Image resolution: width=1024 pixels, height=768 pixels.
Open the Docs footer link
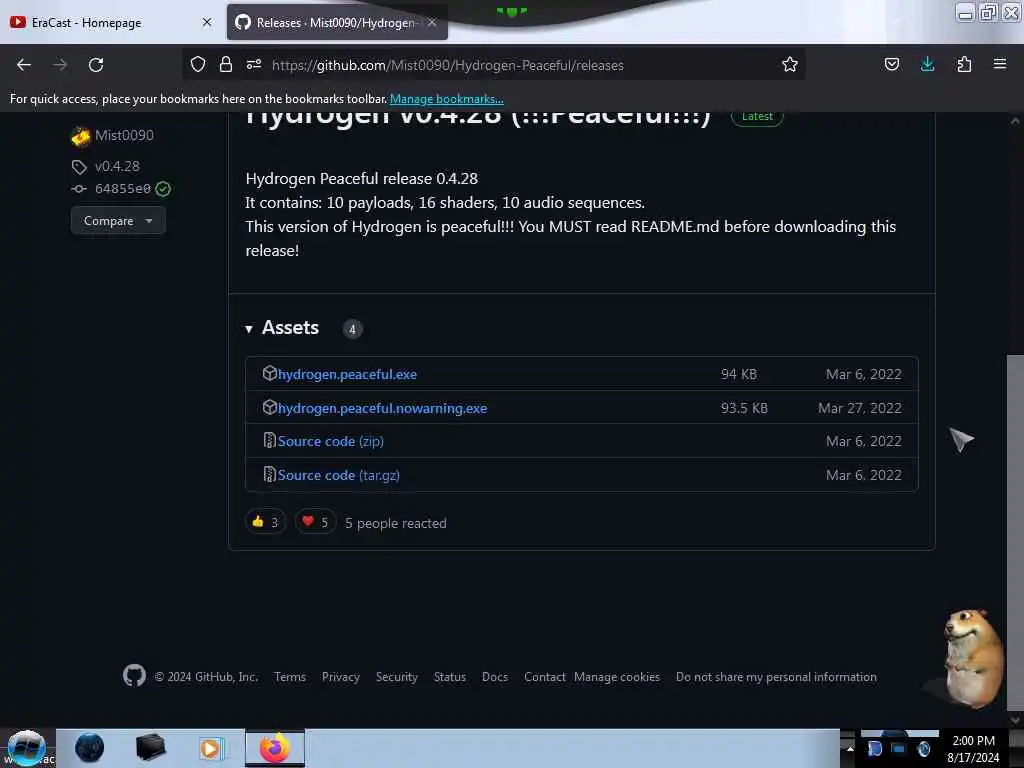(495, 677)
